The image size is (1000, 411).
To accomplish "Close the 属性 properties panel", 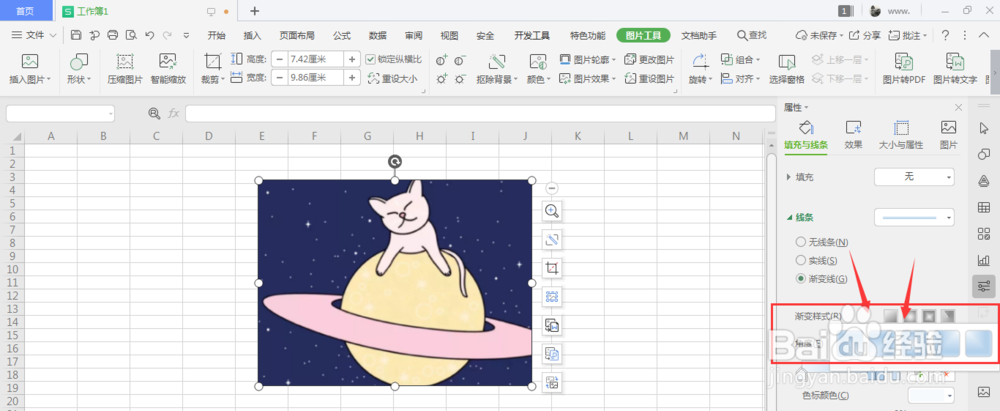I will pos(959,107).
